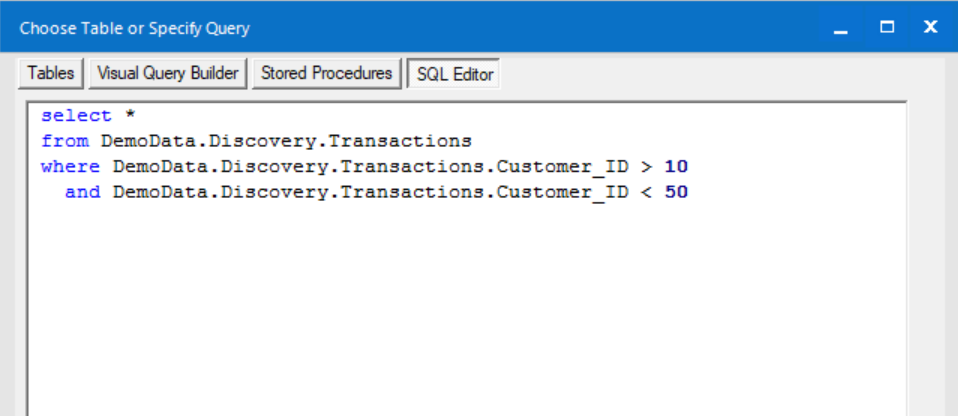This screenshot has height=416, width=958.
Task: Switch to the Visual Query Builder tab
Action: click(168, 74)
